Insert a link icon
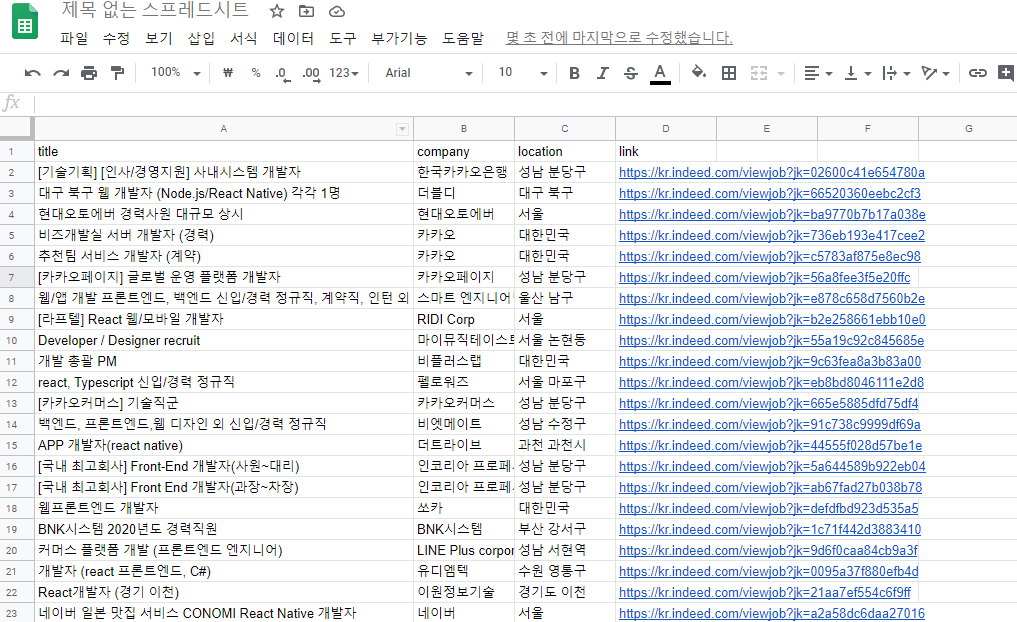Screen dimensions: 1017x622 coord(977,73)
